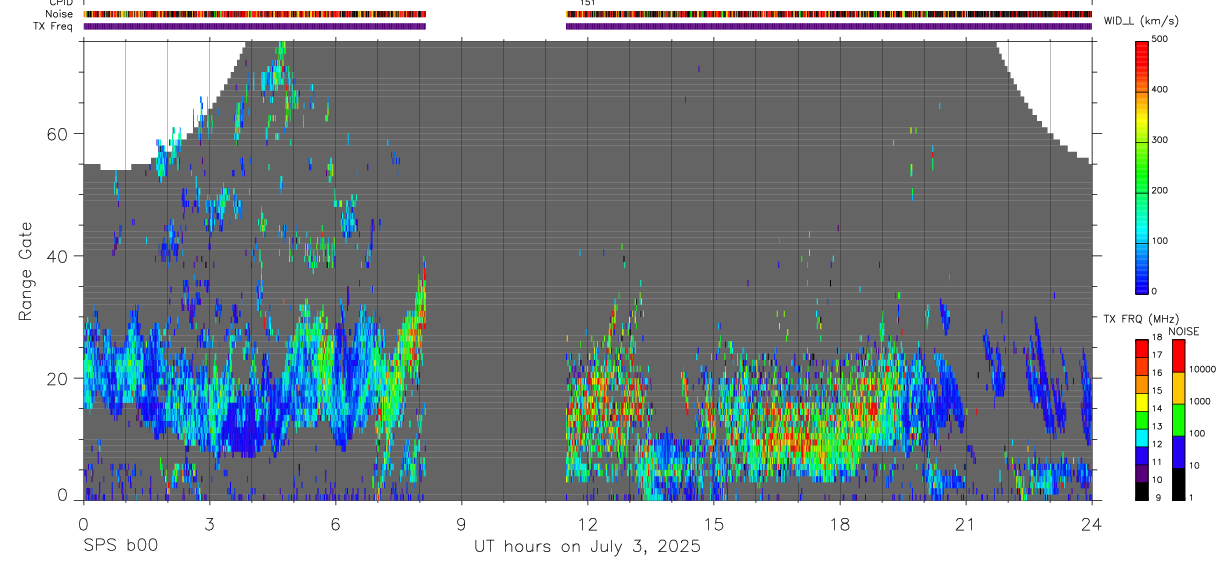Click the red 10000 swatch in NOISE legend
1228x567 pixels.
[x=1178, y=356]
